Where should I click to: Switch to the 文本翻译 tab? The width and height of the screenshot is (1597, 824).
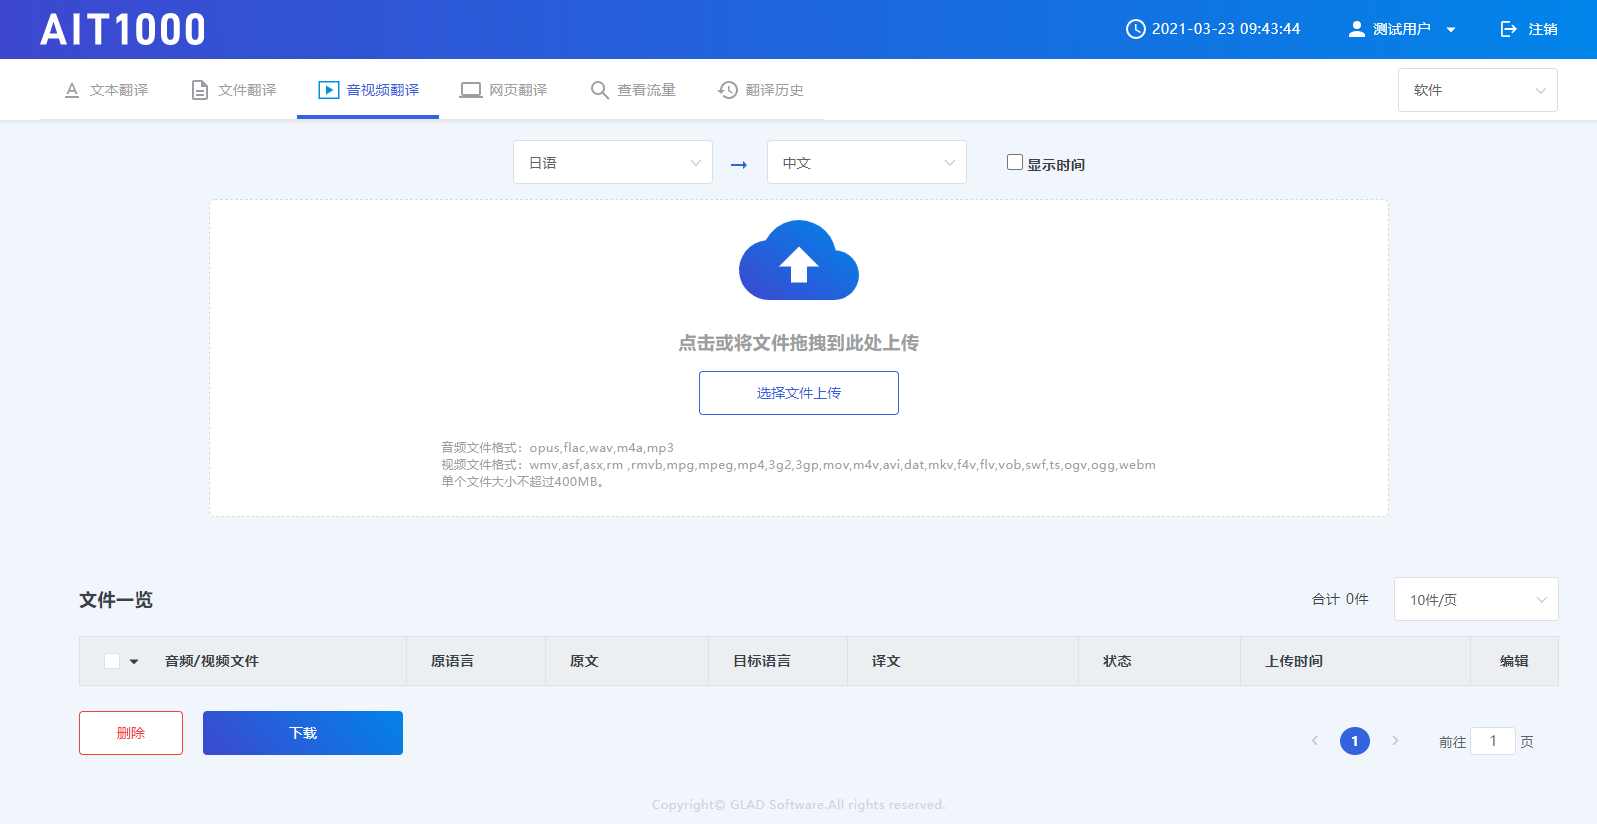pyautogui.click(x=106, y=90)
